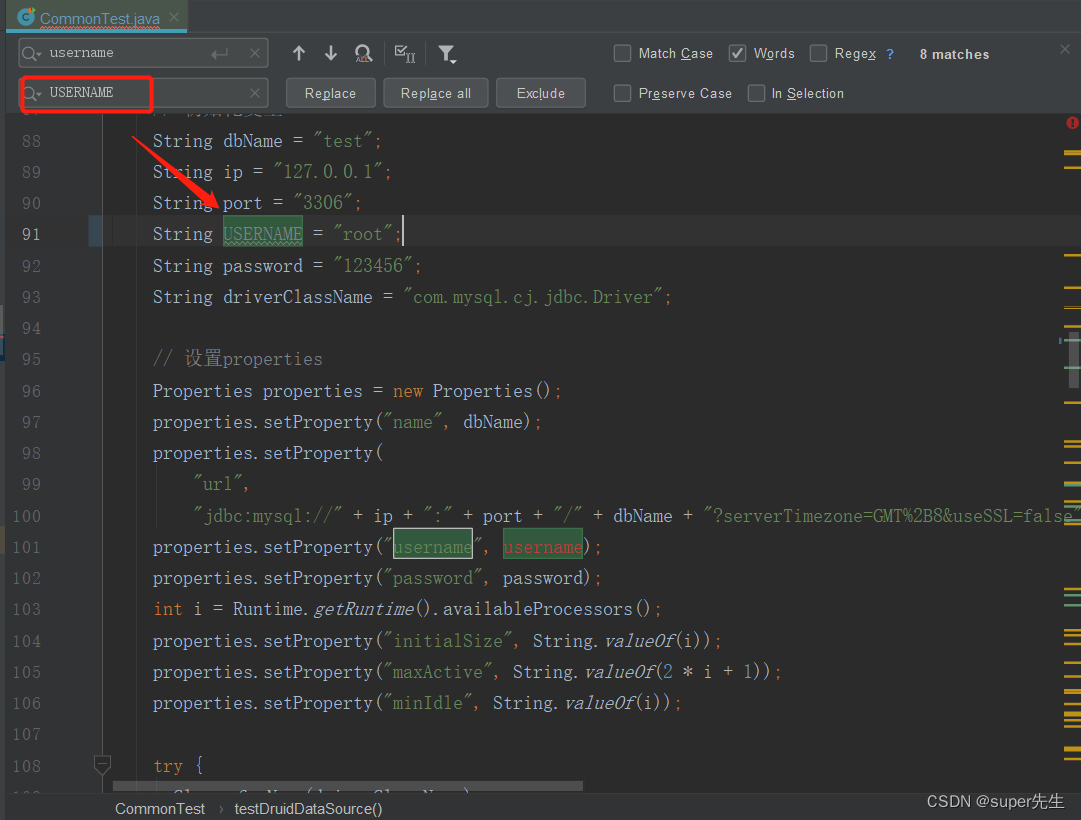Click the Exclude button
This screenshot has height=820, width=1081.
click(x=540, y=93)
